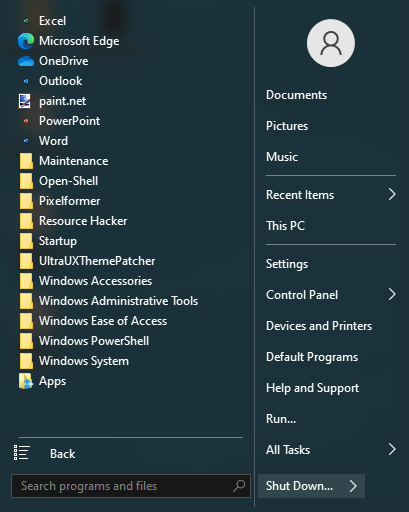Click the user account avatar picture
The width and height of the screenshot is (409, 512).
tap(331, 43)
